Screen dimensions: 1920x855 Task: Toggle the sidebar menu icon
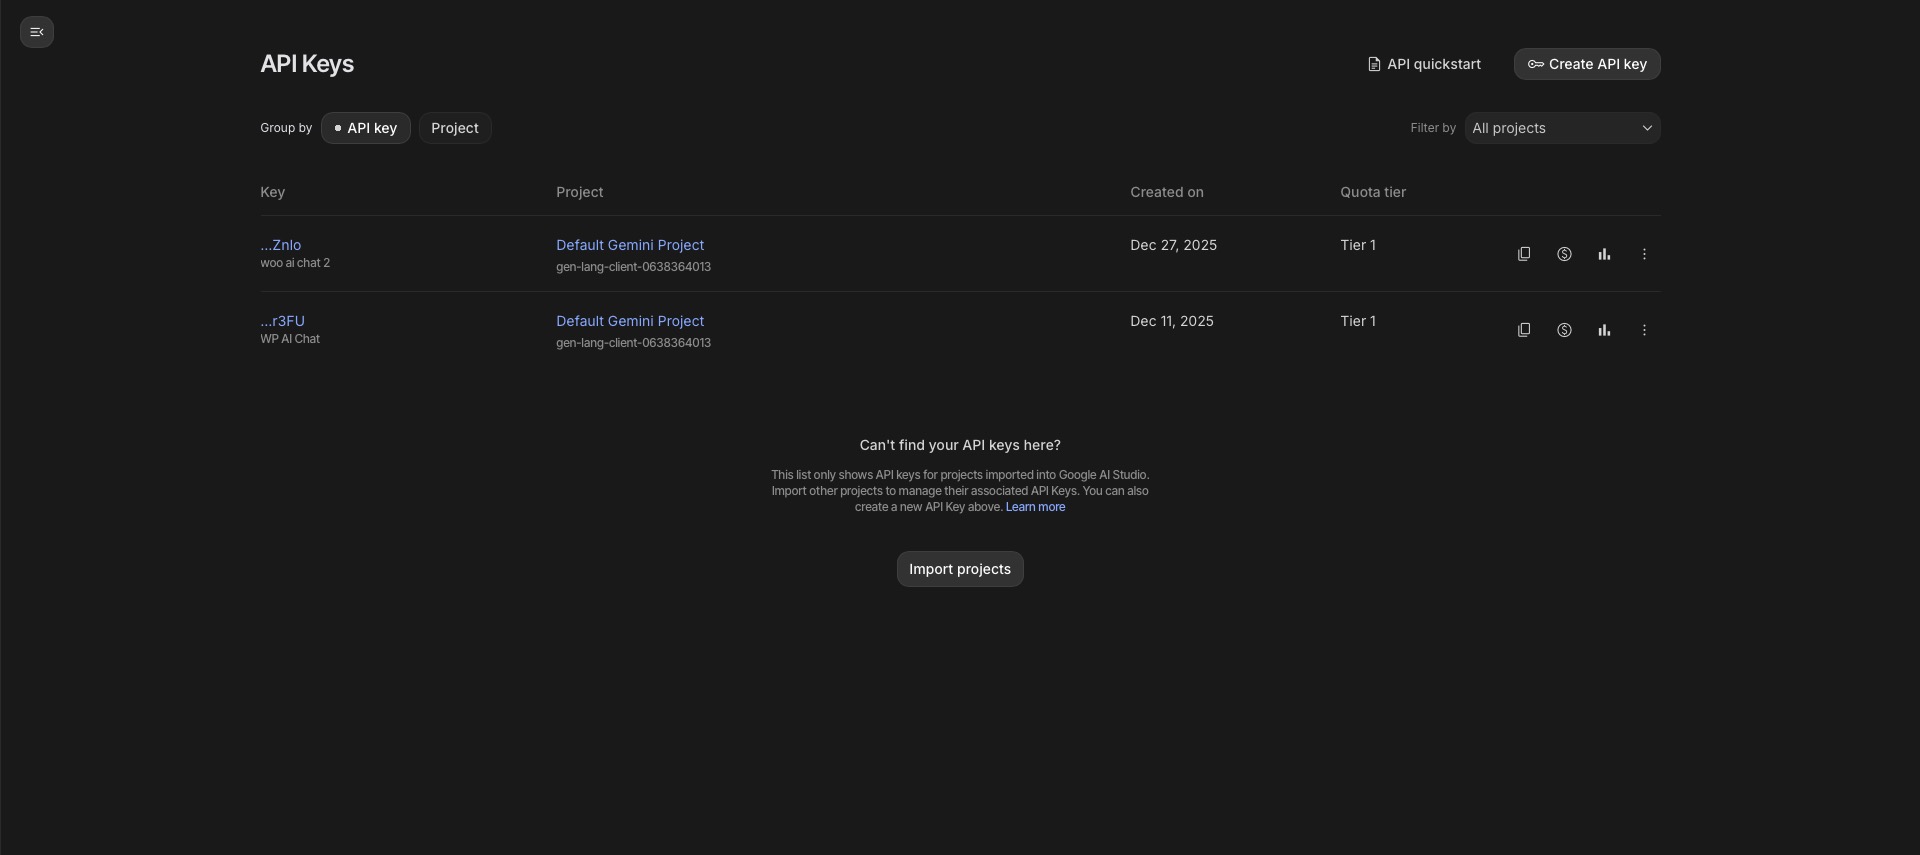coord(37,32)
